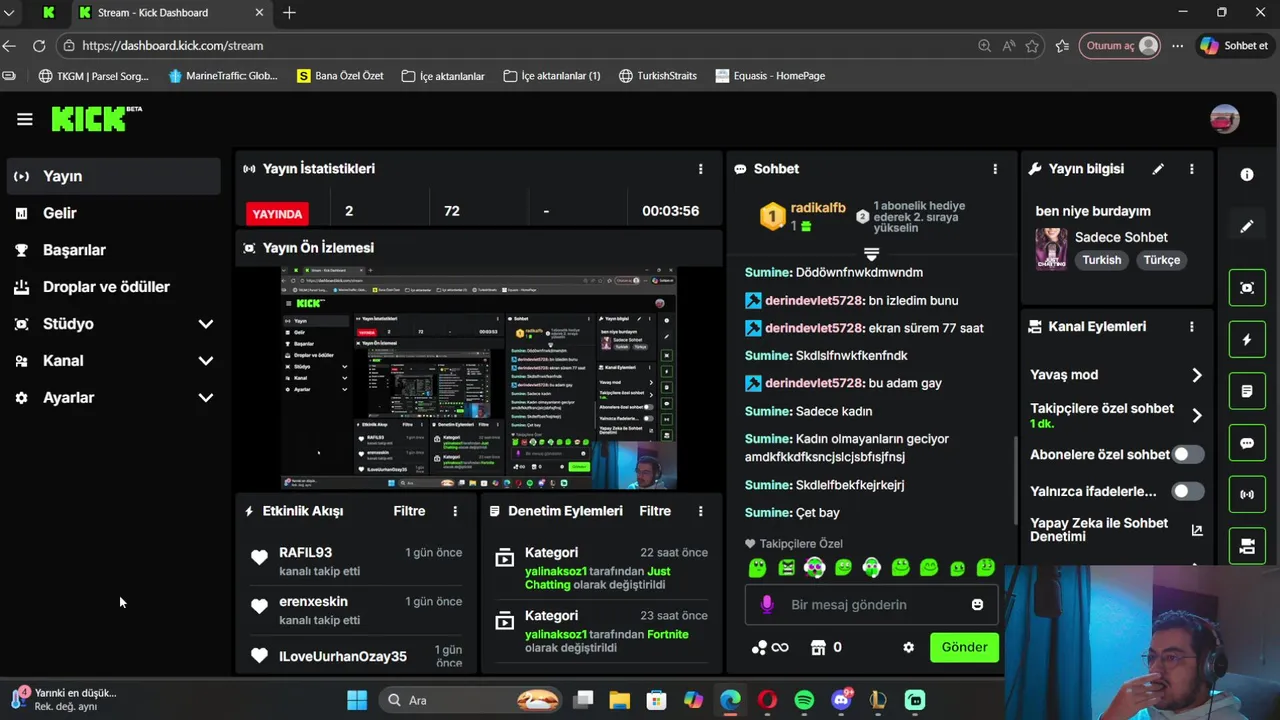This screenshot has height=720, width=1280.
Task: Open Etkinlik Akışı three-dot menu
Action: pos(455,511)
